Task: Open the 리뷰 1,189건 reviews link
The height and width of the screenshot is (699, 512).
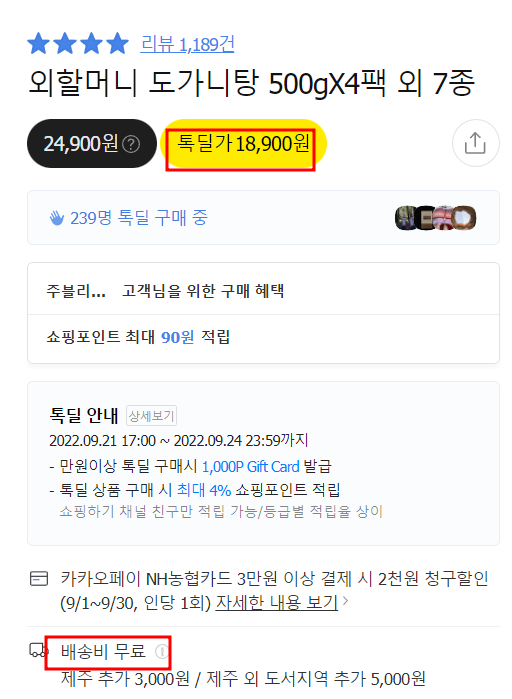Action: [x=187, y=44]
